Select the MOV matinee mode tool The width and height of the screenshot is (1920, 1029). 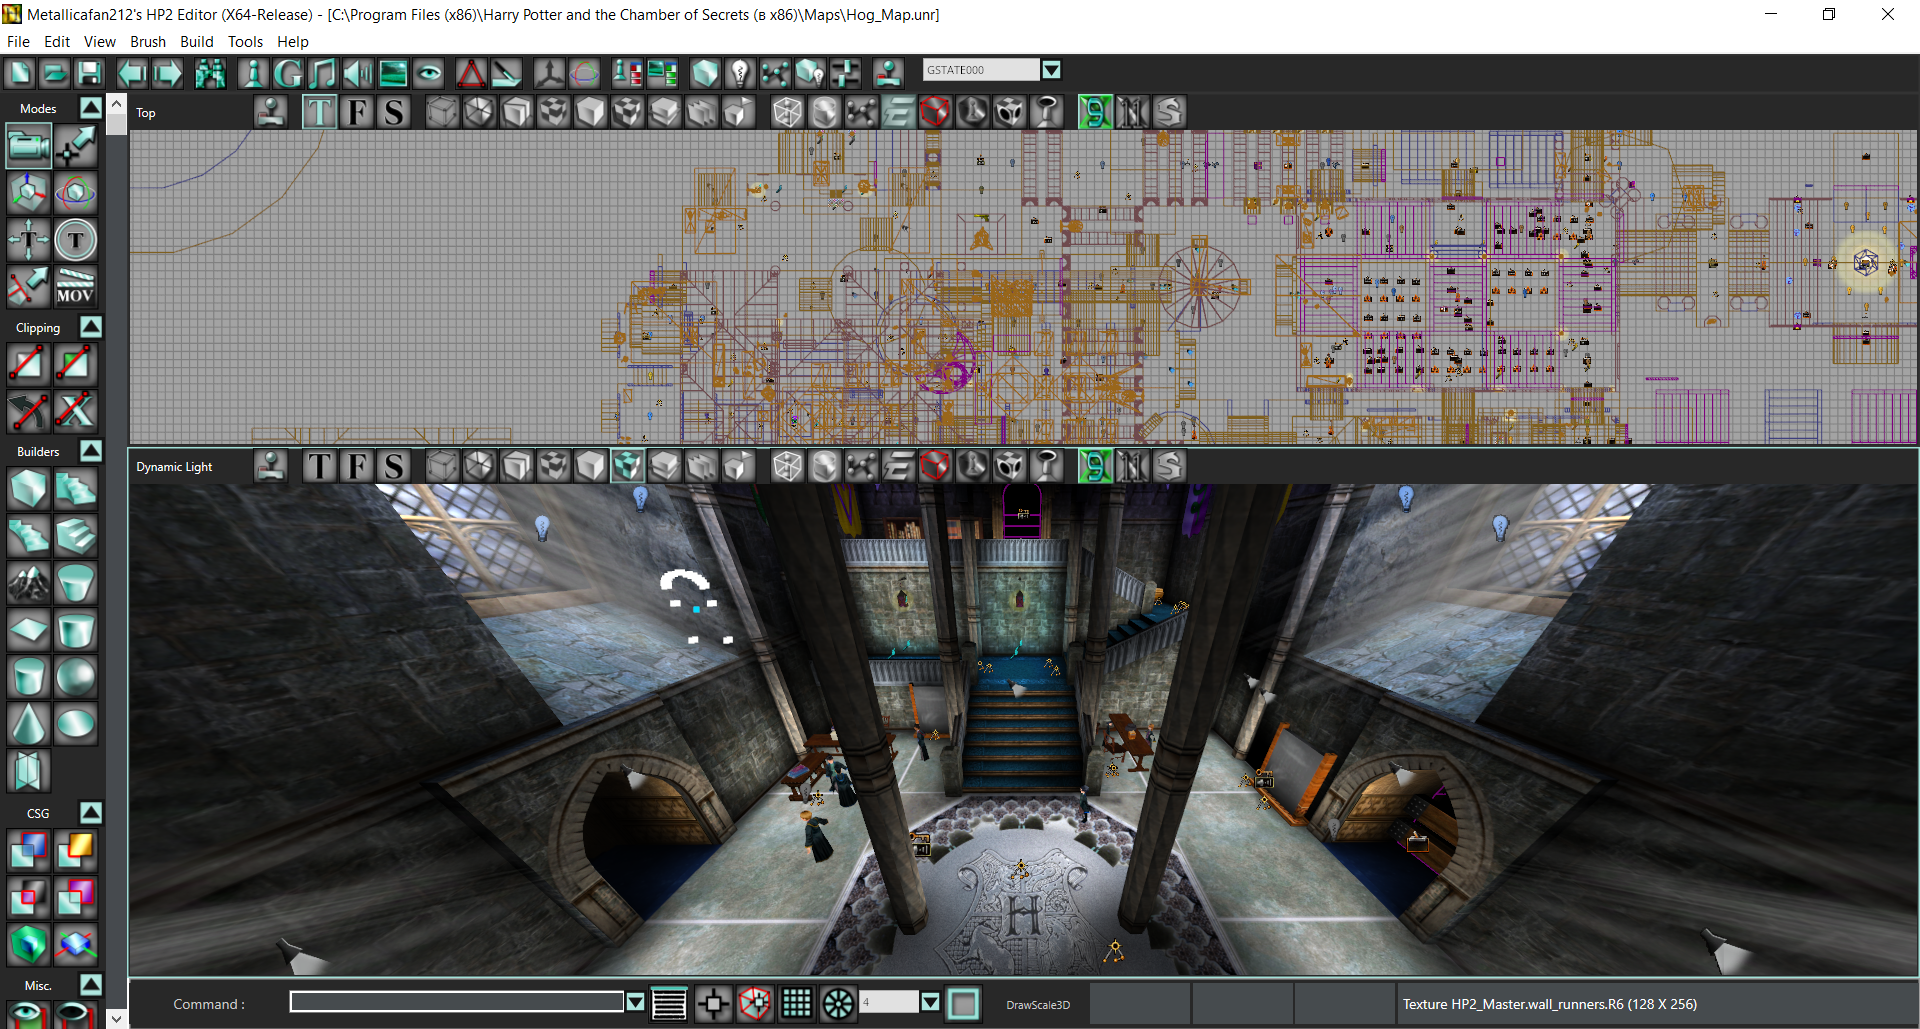pos(75,286)
